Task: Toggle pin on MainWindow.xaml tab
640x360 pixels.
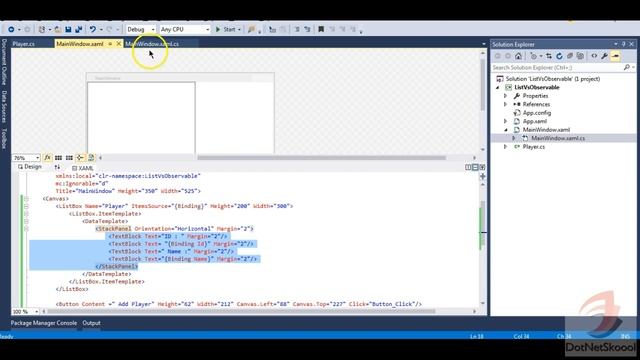Action: pyautogui.click(x=110, y=44)
